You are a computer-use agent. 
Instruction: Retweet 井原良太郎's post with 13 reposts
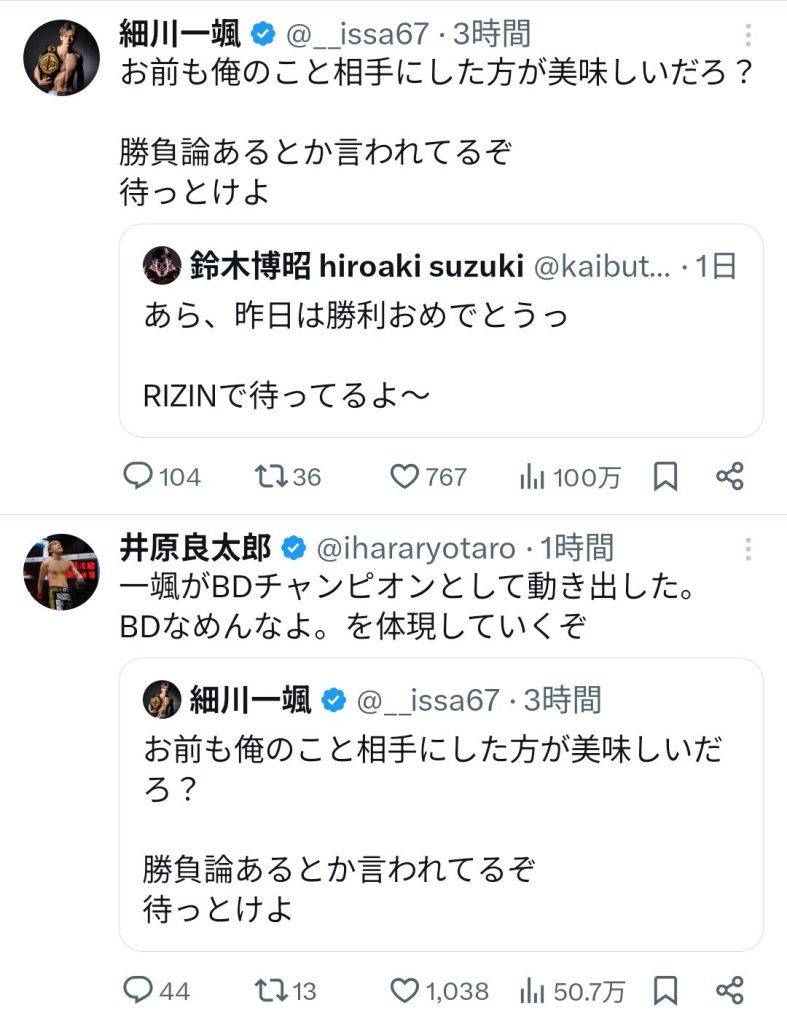270,990
